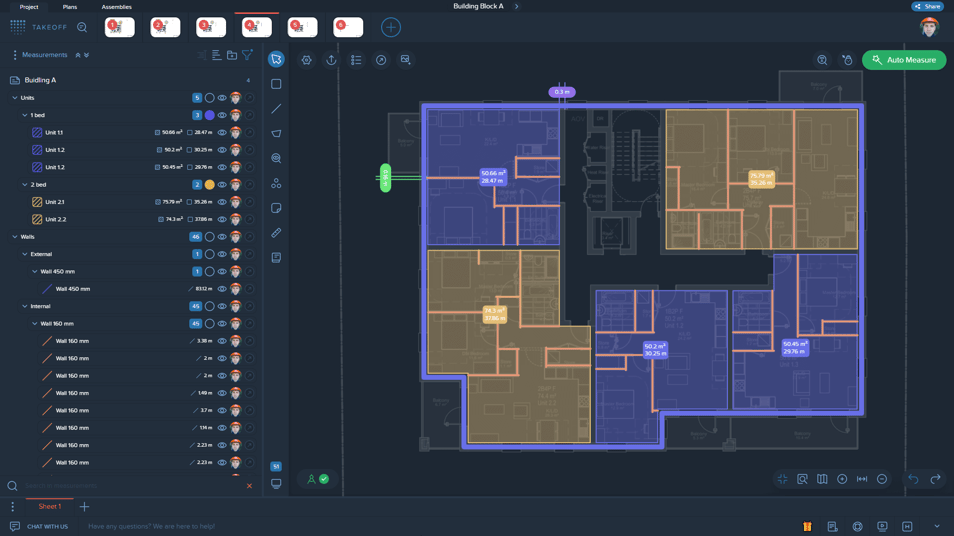Viewport: 954px width, 536px height.
Task: Open plan thumbnail number 1
Action: [120, 27]
